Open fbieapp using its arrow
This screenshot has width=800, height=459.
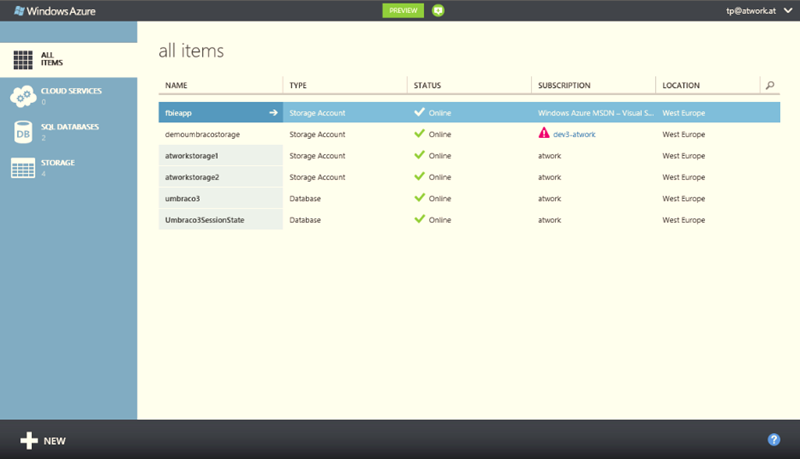click(x=273, y=113)
